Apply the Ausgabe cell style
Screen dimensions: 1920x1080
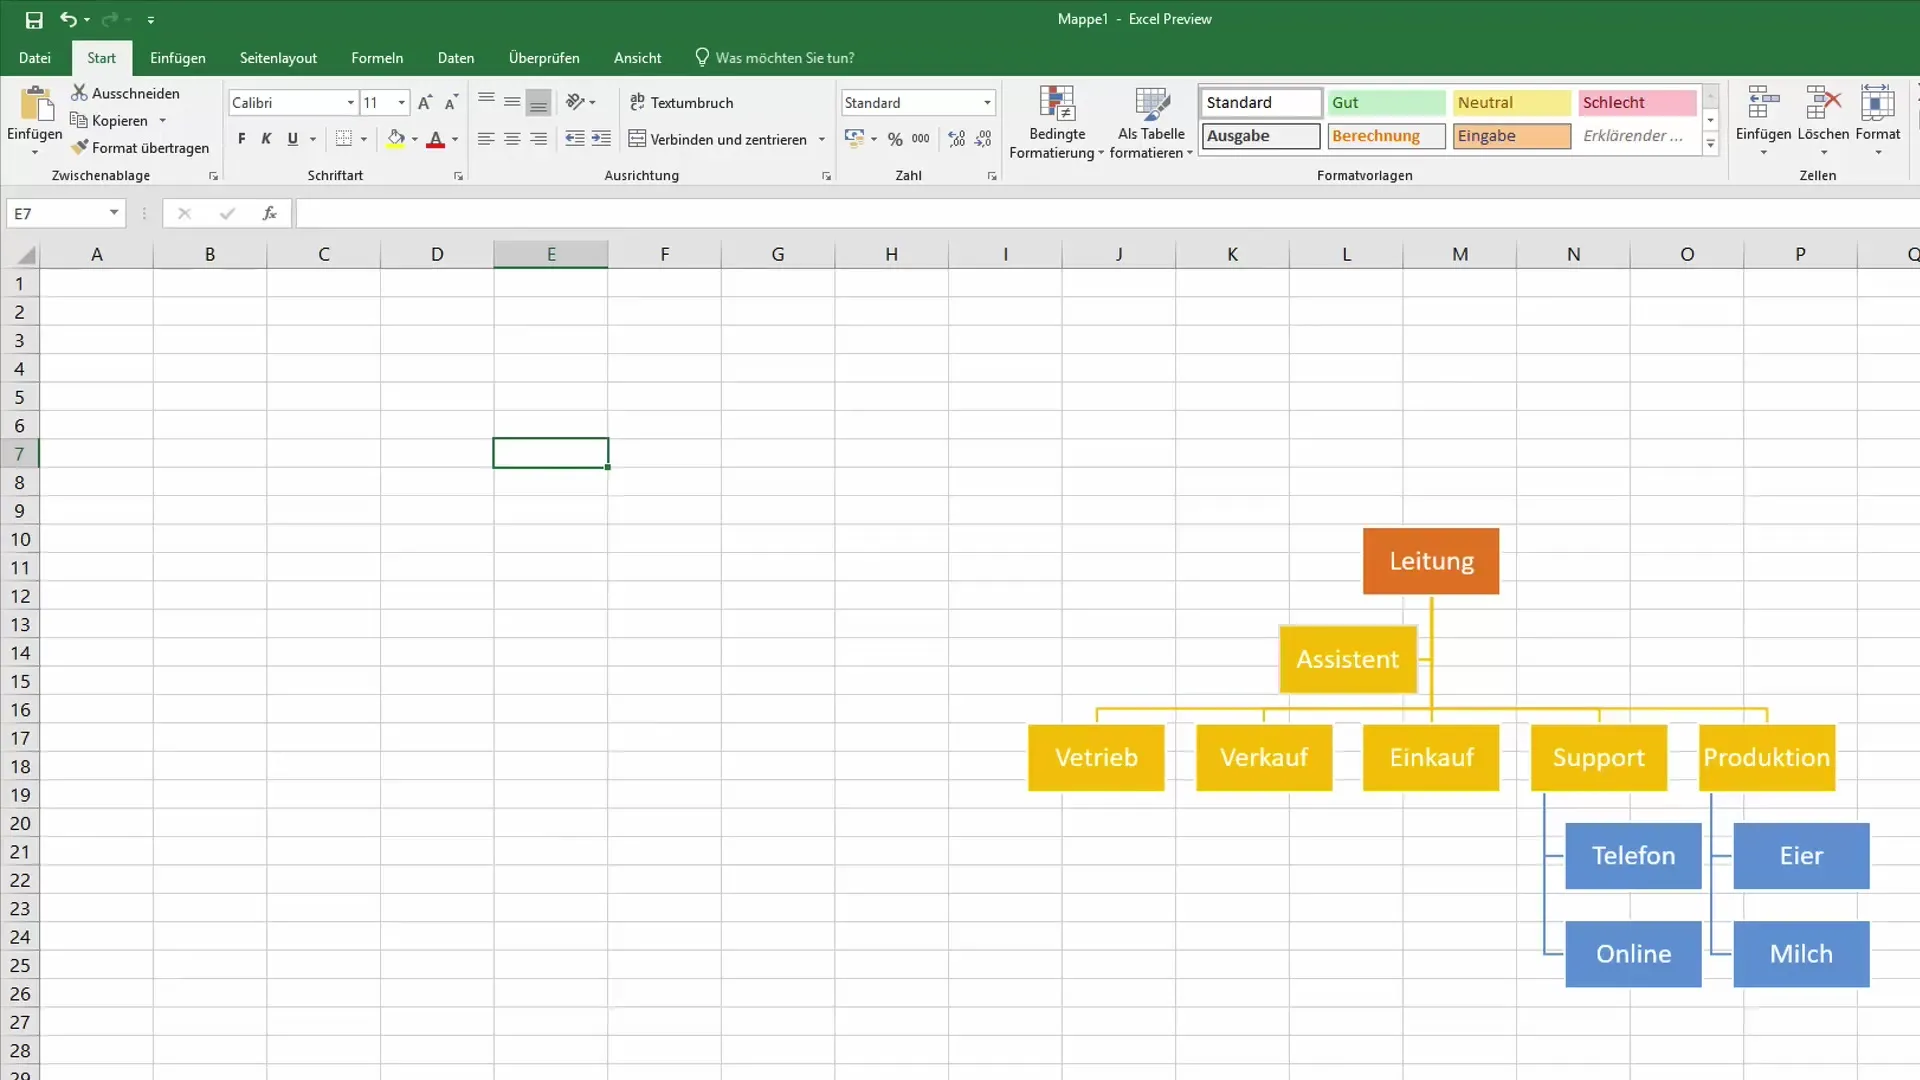coord(1261,136)
